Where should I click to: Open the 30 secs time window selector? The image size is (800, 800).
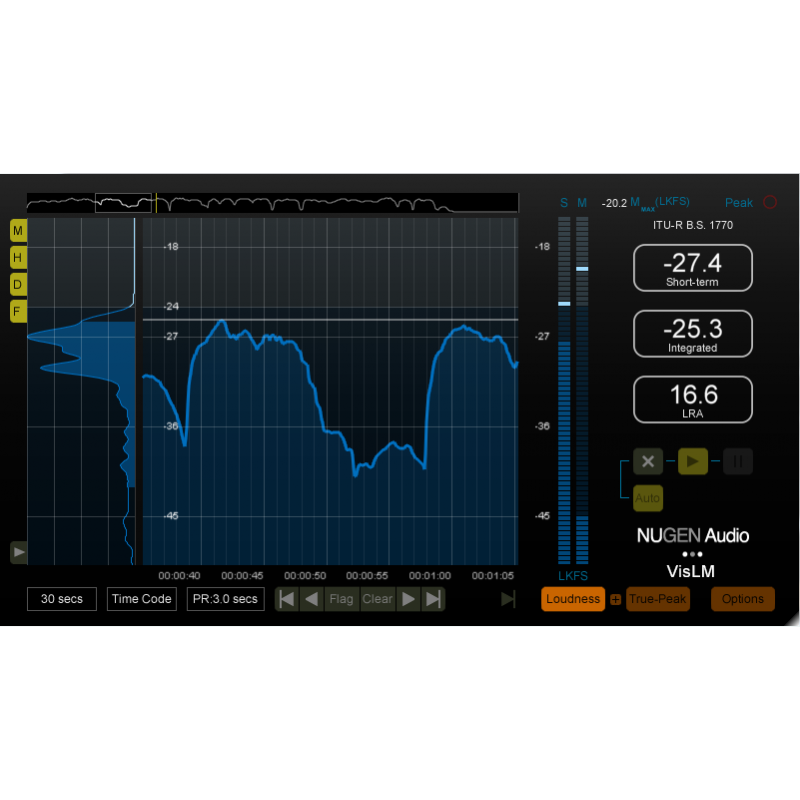pos(61,598)
